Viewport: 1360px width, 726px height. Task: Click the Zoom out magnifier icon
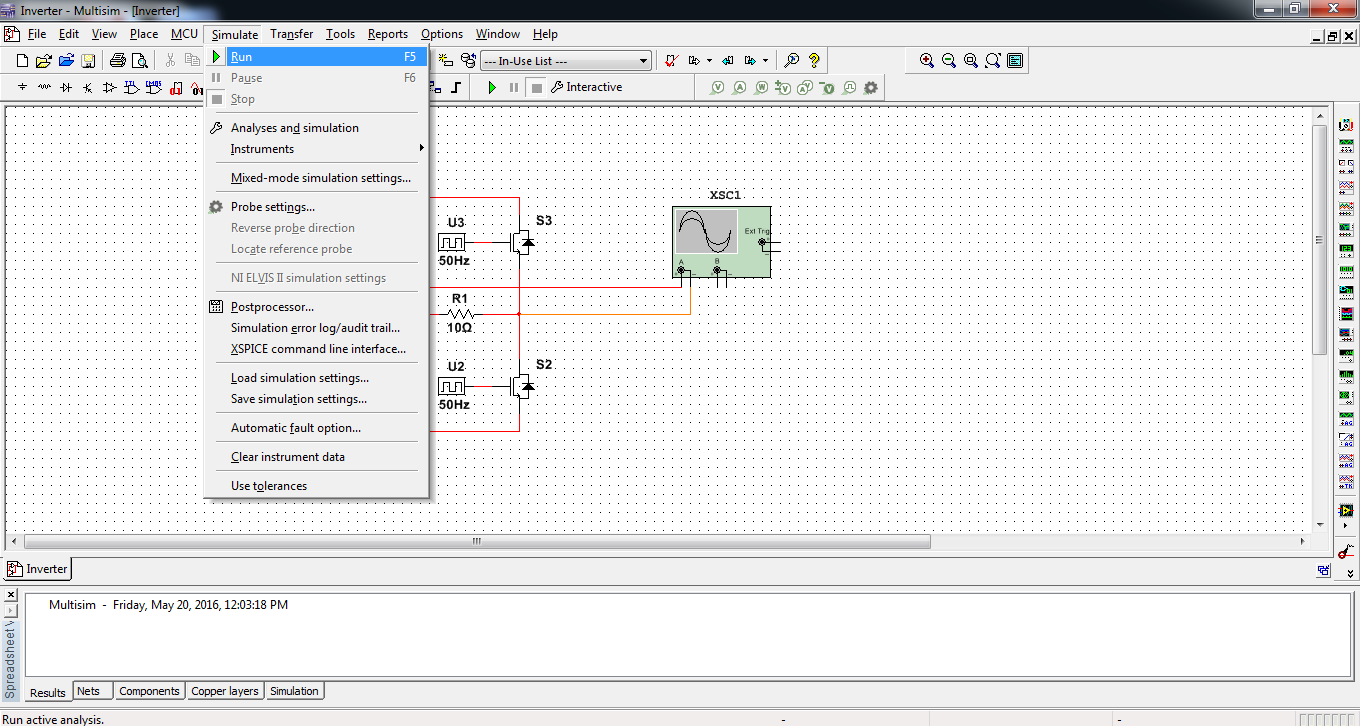(x=949, y=61)
